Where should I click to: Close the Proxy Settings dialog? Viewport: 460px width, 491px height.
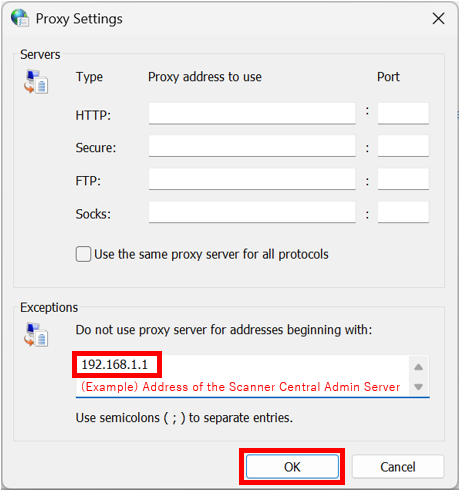pos(438,18)
